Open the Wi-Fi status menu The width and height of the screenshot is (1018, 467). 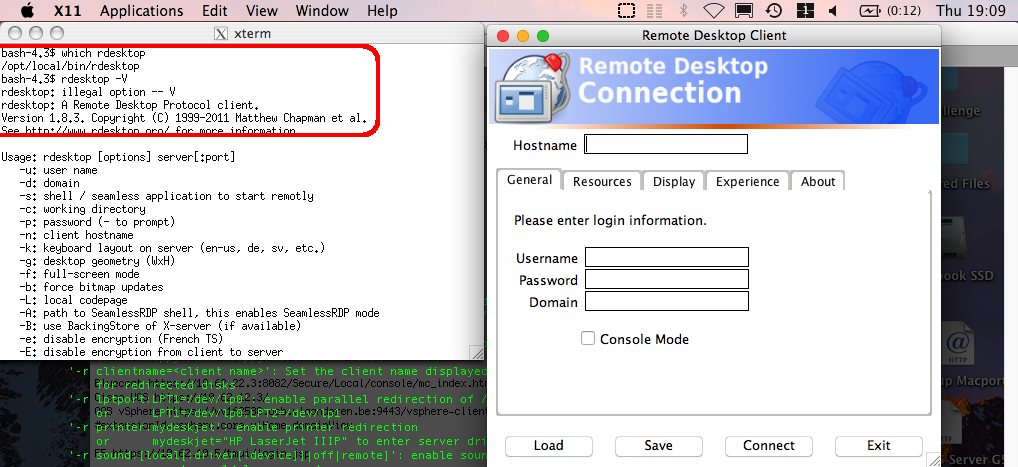(714, 10)
